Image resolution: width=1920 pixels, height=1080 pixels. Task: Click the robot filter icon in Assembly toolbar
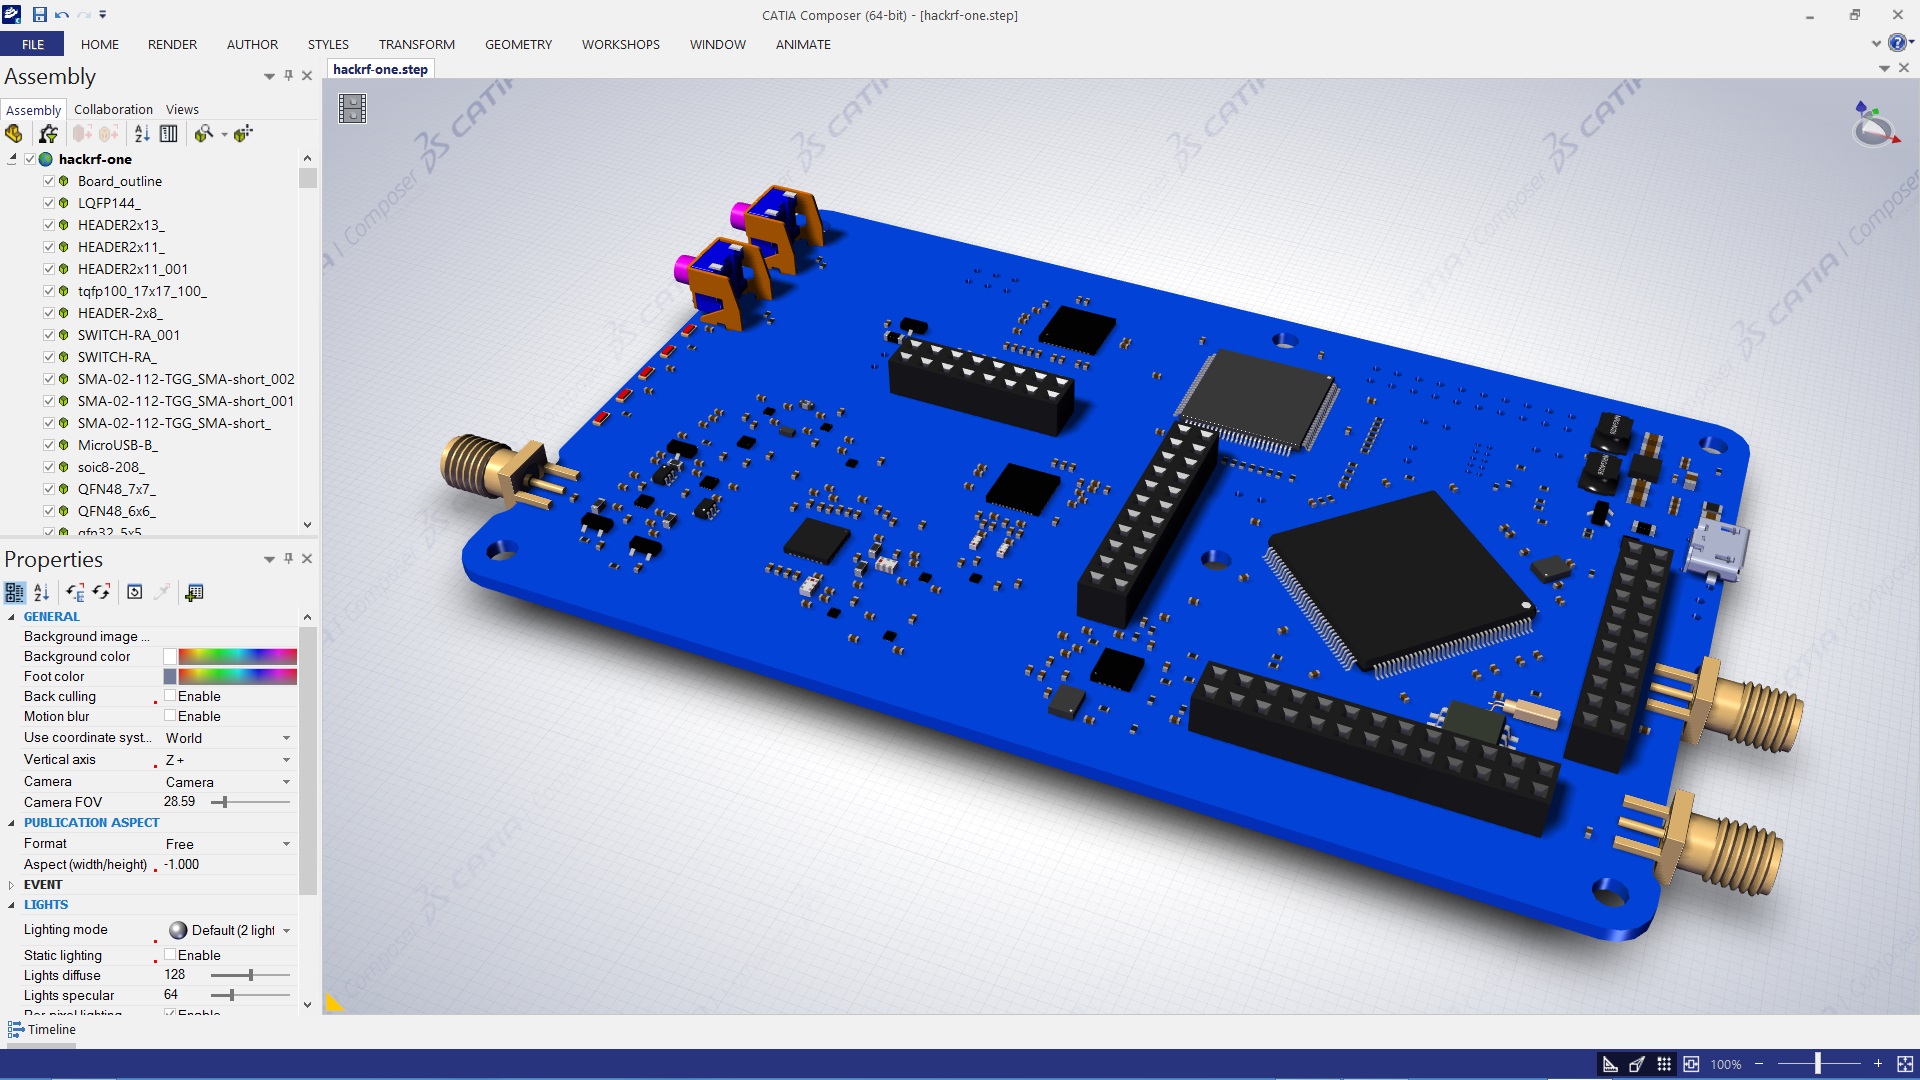pos(47,134)
